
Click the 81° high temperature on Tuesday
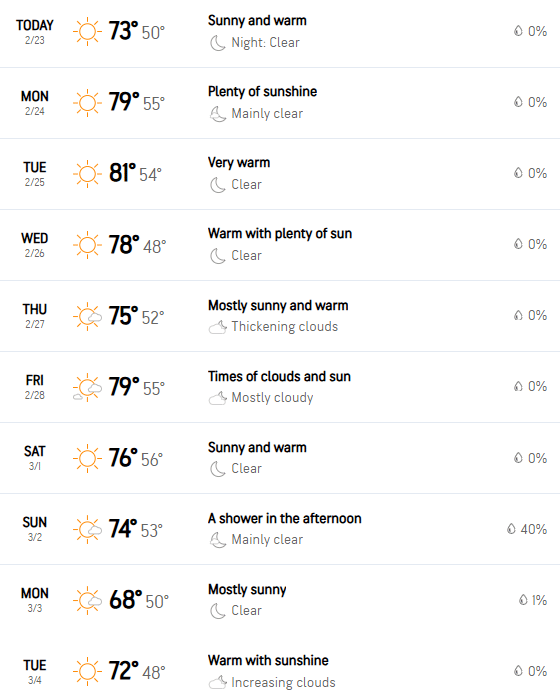point(122,173)
